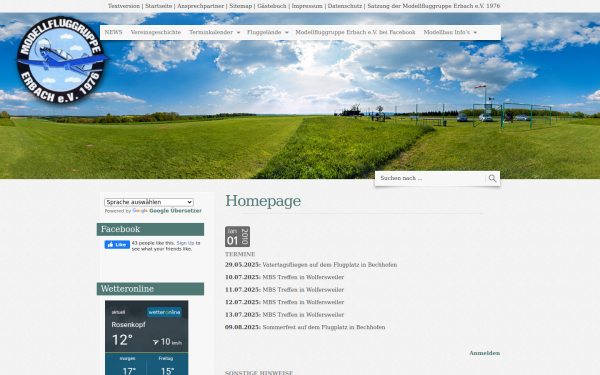Open the Ansprechpartner link
Viewport: 600px width, 375px height.
(201, 6)
